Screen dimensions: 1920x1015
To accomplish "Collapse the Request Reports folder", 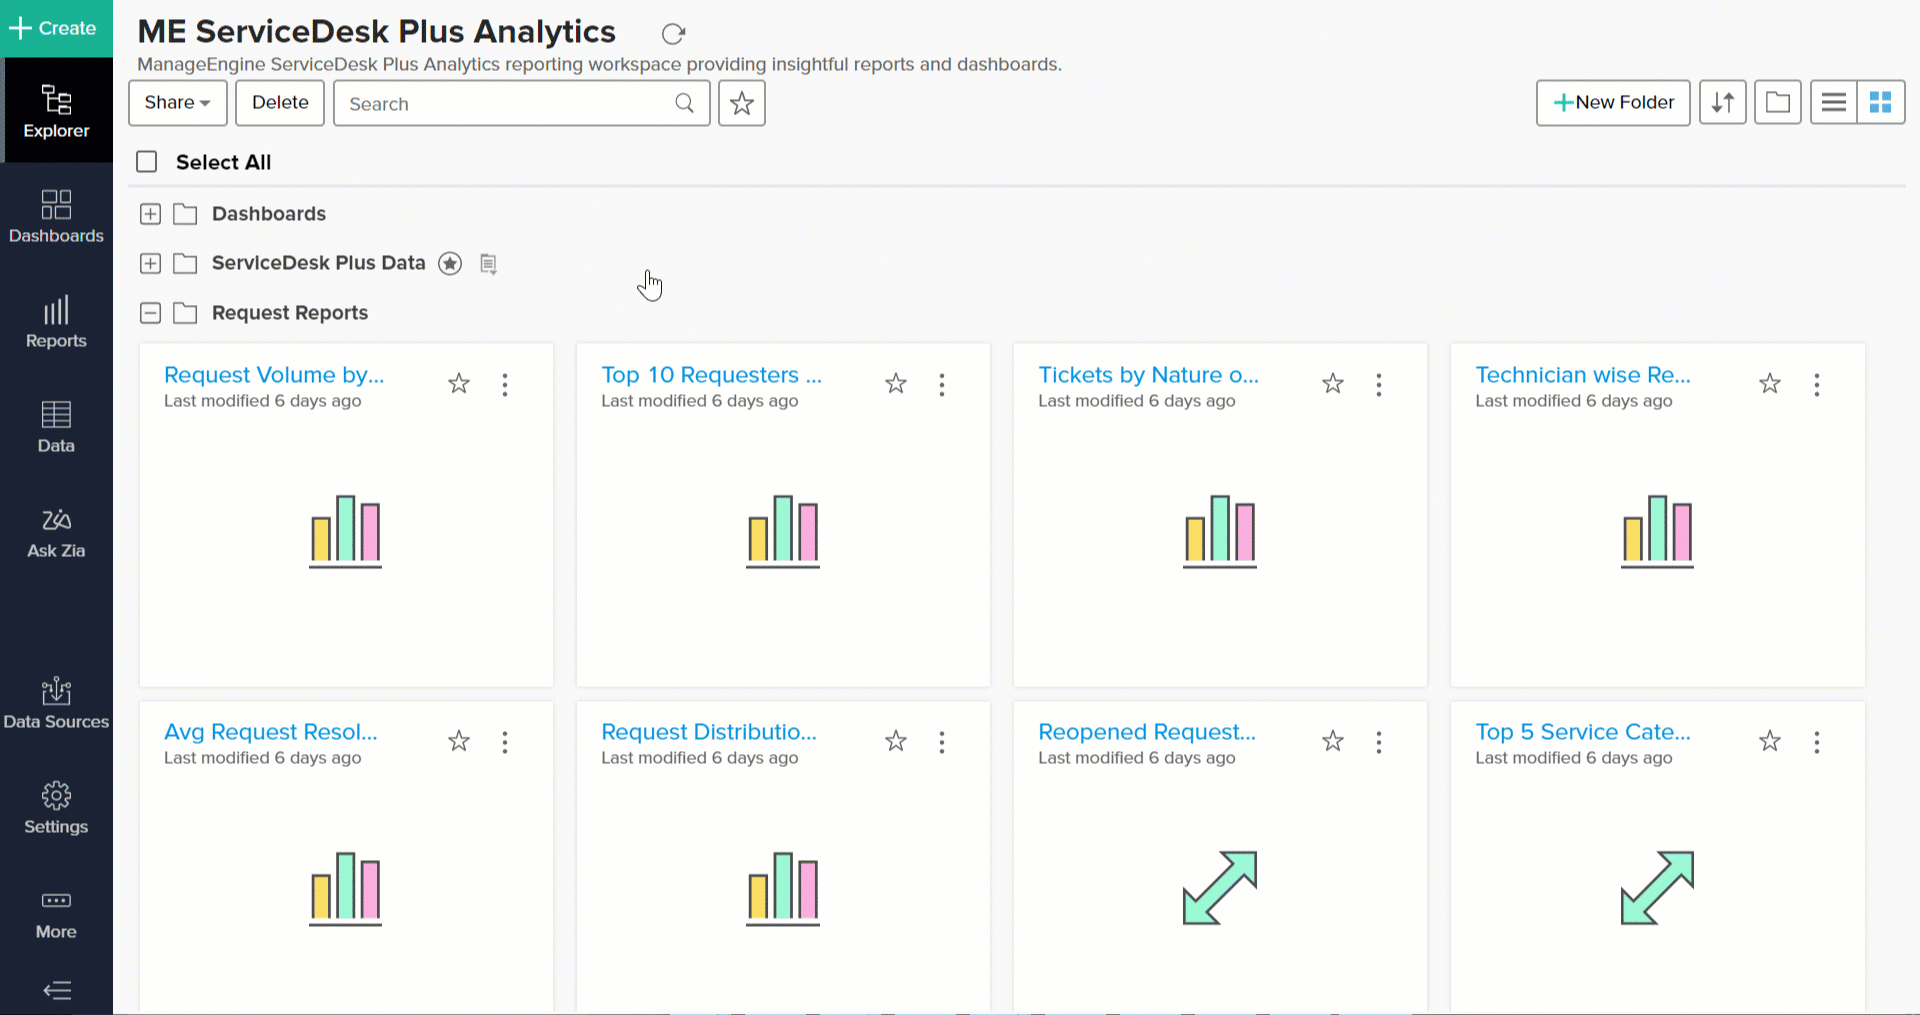I will (150, 313).
